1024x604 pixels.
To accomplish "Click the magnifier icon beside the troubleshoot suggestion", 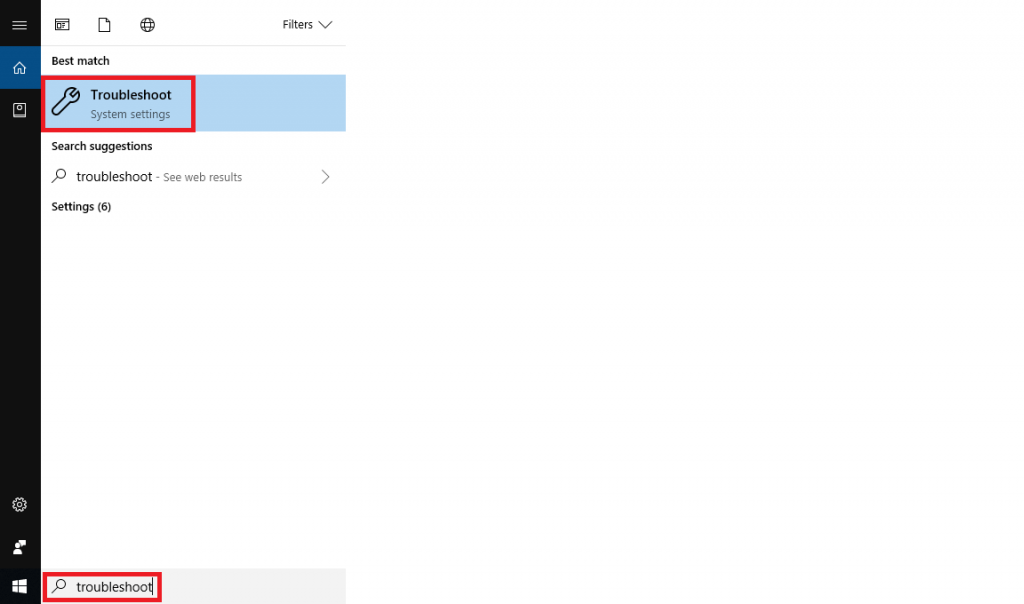I will pyautogui.click(x=59, y=176).
